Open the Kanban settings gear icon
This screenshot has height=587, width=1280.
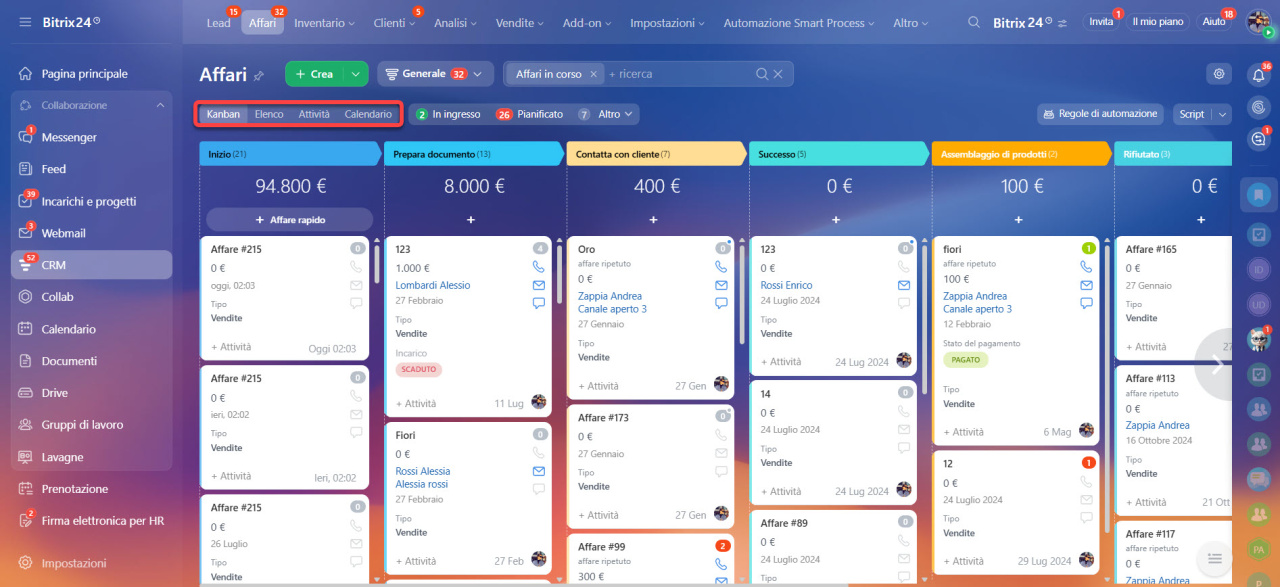(x=1218, y=74)
